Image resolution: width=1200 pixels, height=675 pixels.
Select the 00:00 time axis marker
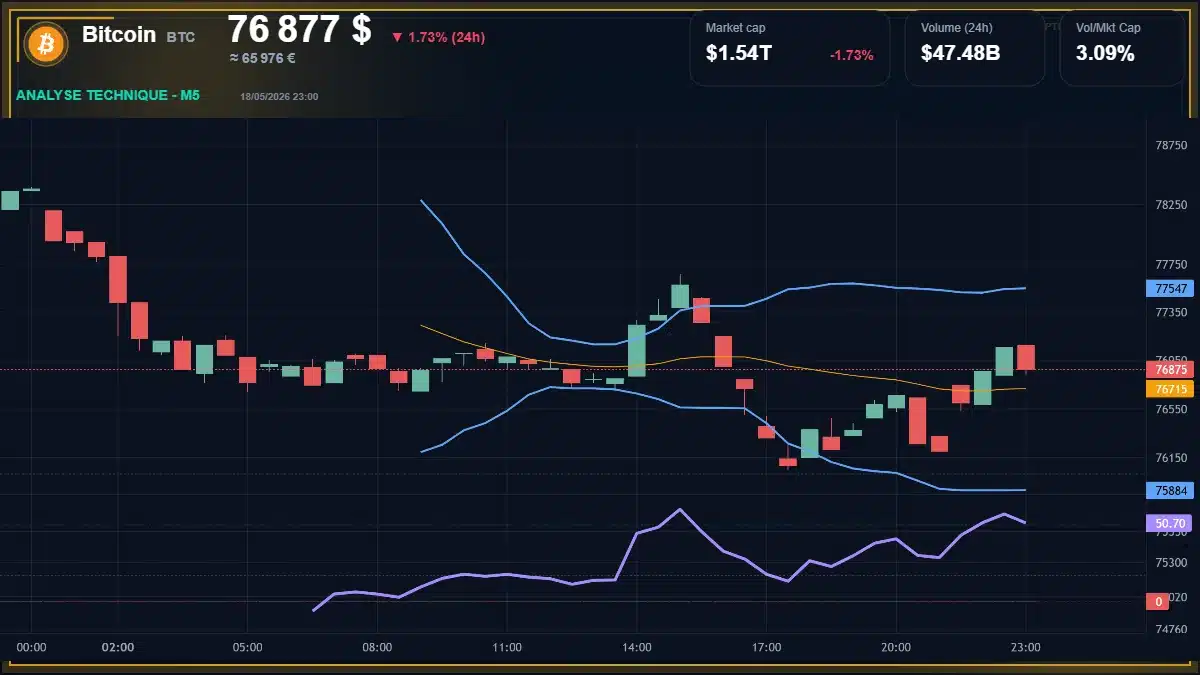coord(32,648)
